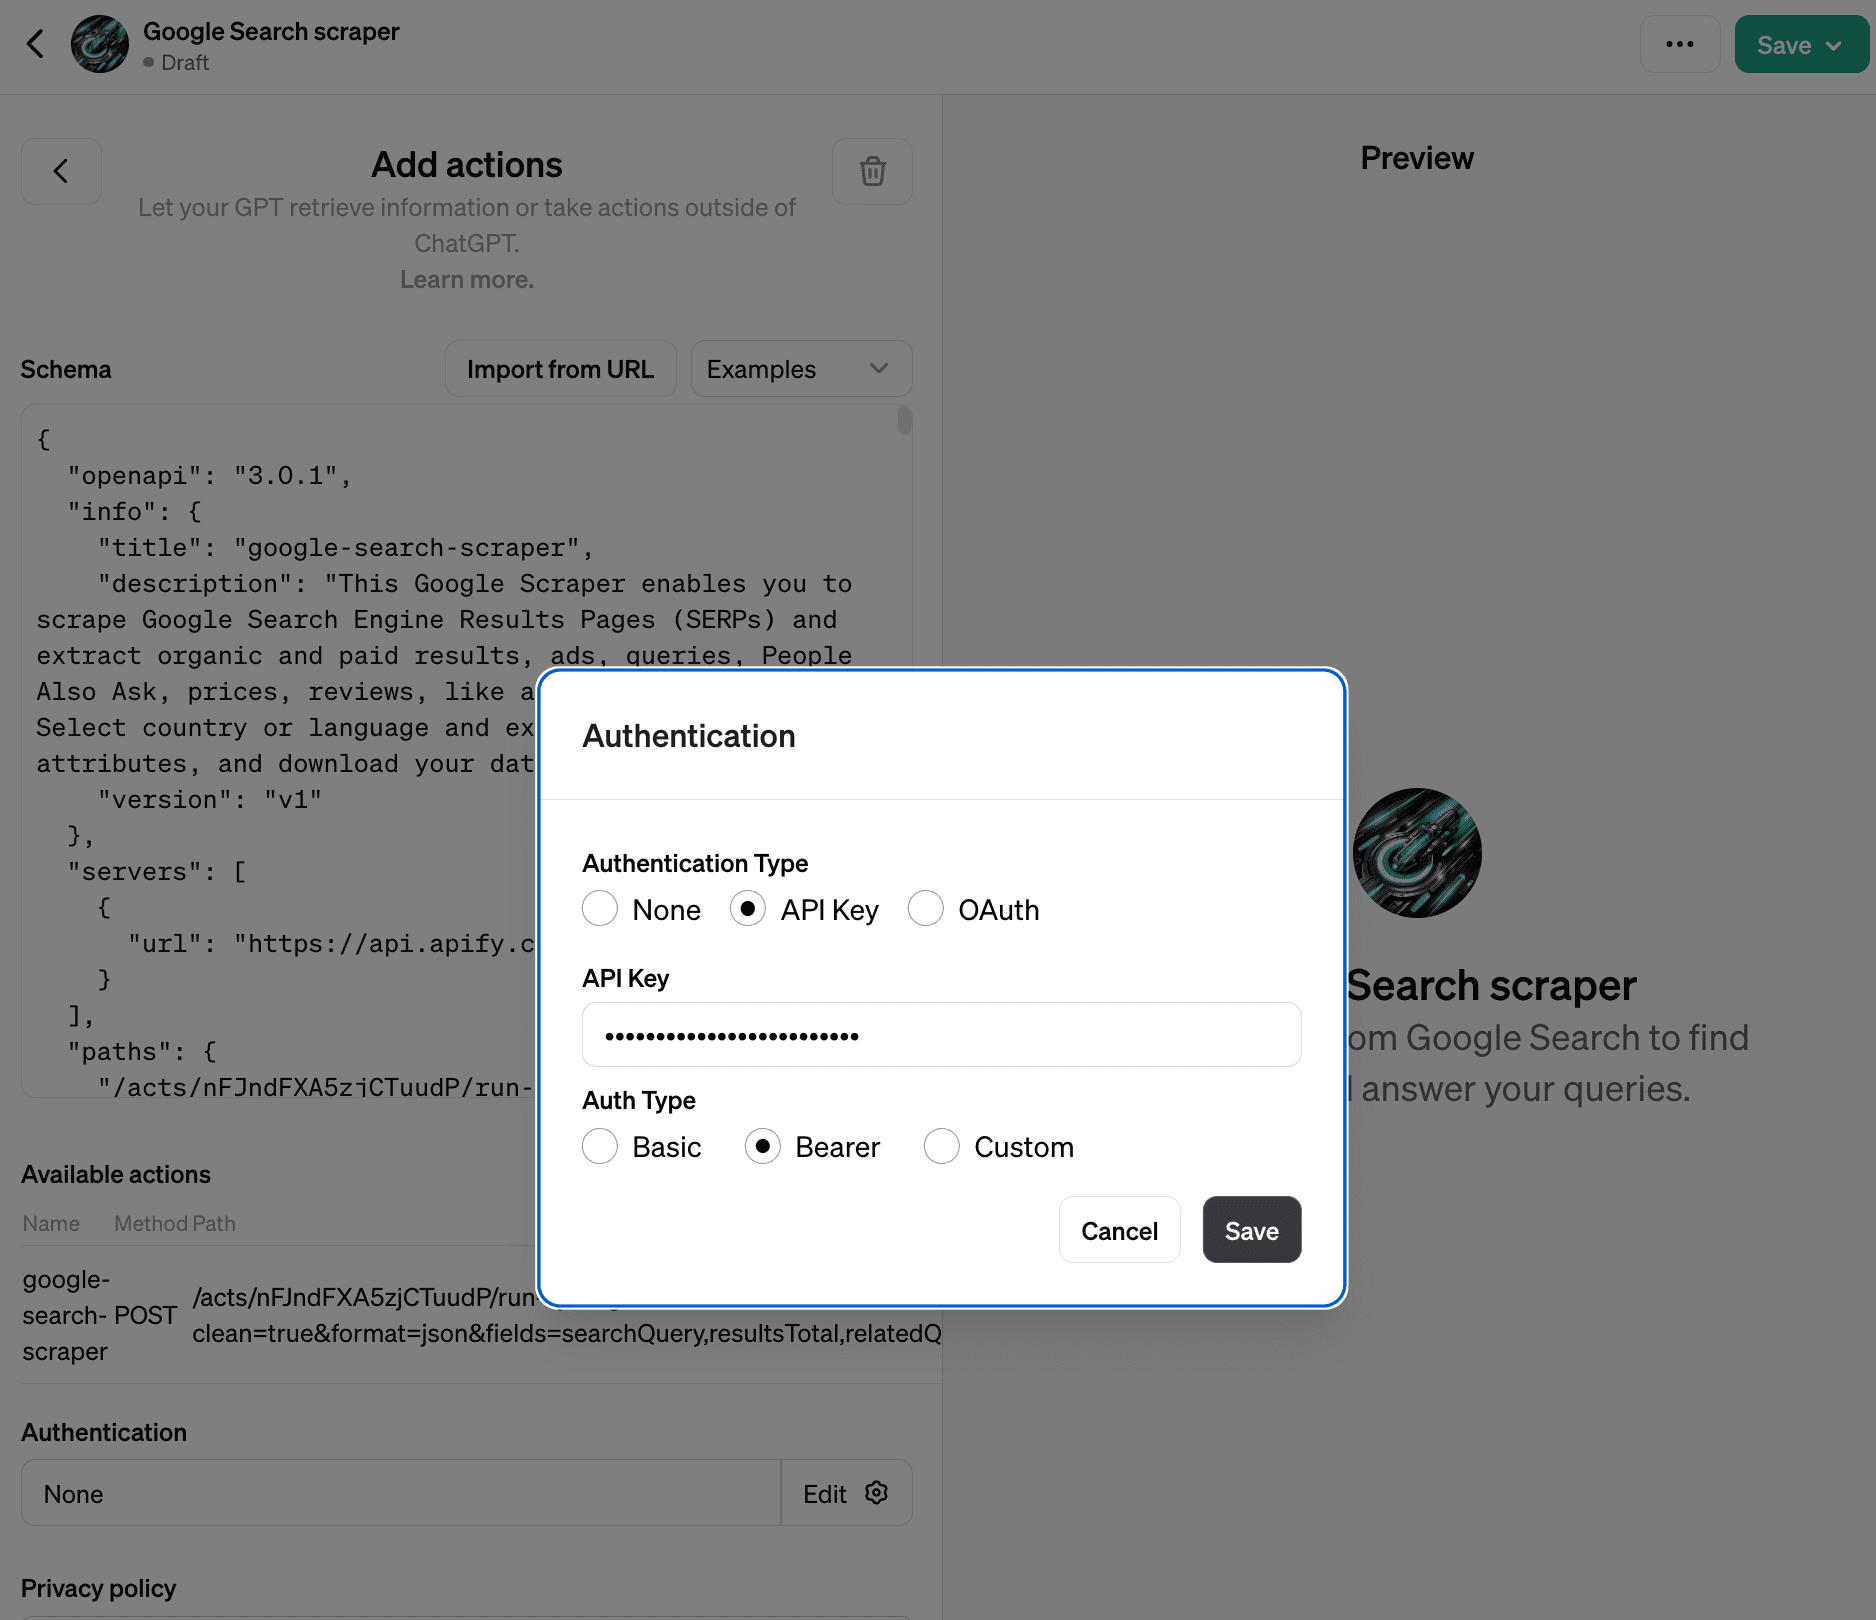Click Import from URL
1876x1620 pixels.
point(560,368)
